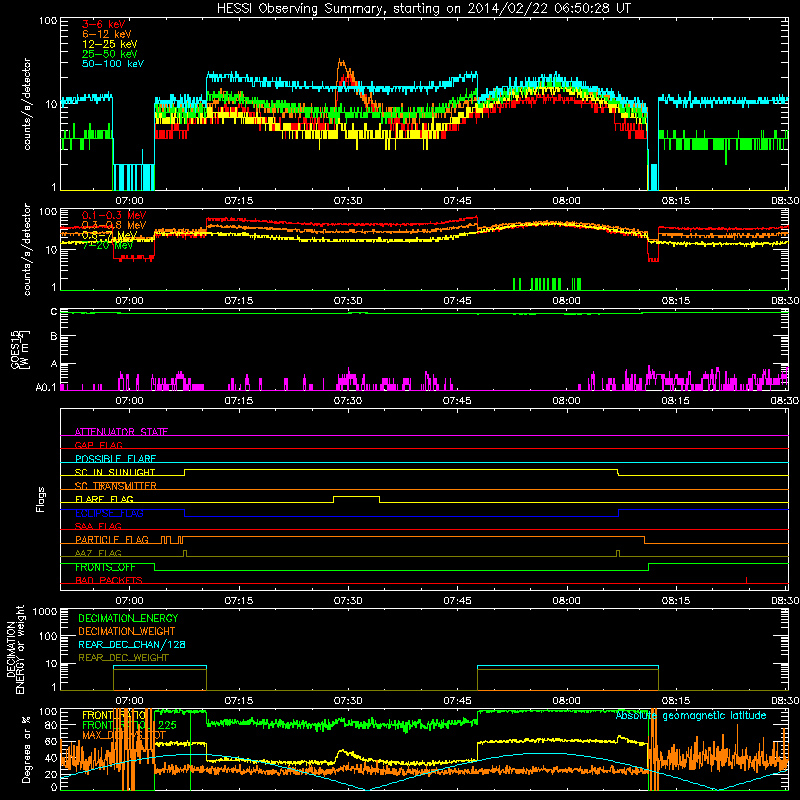Click the 07:00 tick label under top counts panel
Image resolution: width=800 pixels, height=800 pixels.
pyautogui.click(x=129, y=201)
